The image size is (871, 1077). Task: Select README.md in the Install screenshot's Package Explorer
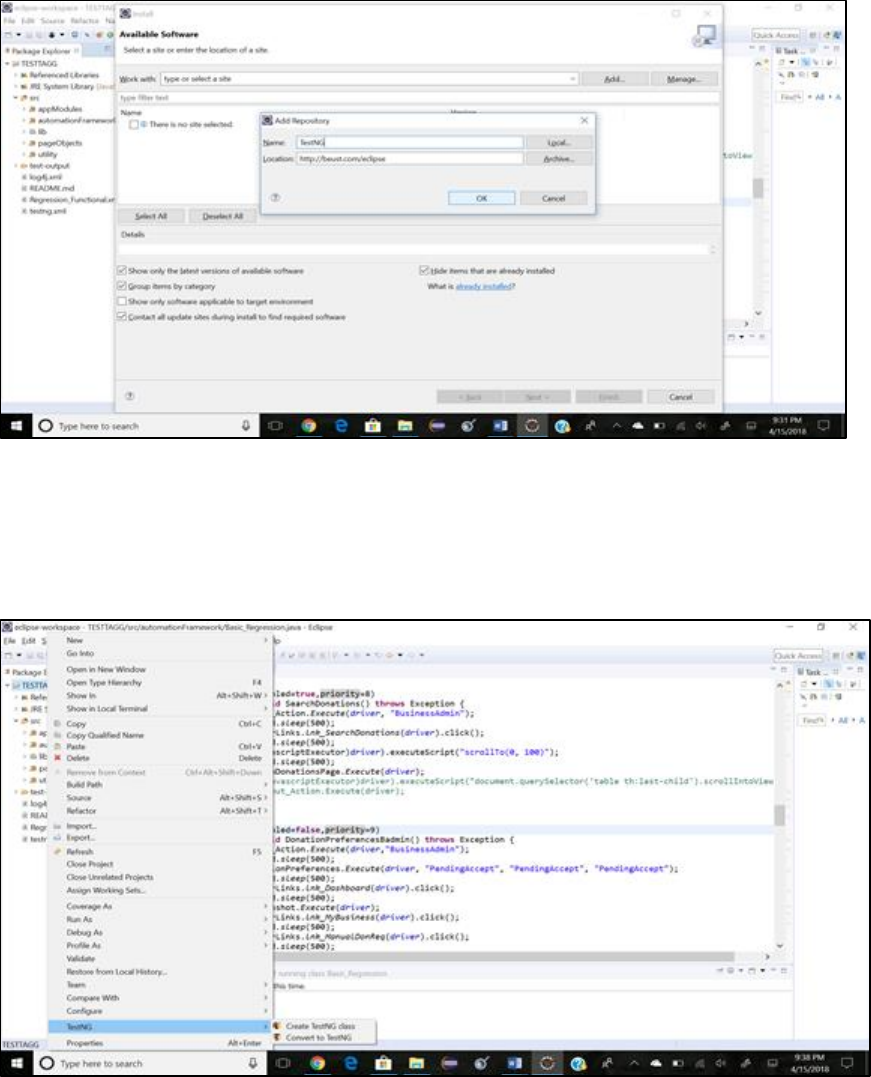pyautogui.click(x=52, y=188)
